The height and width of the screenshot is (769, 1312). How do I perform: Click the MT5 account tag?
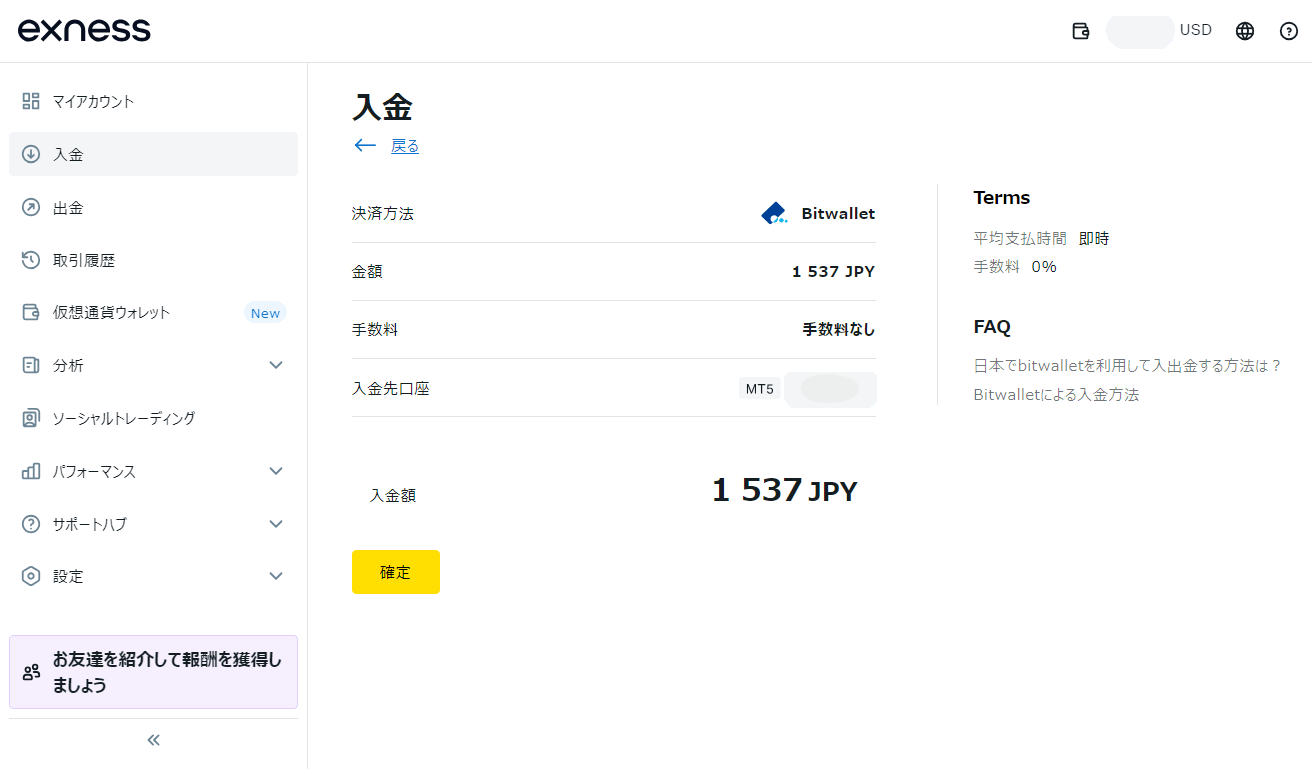coord(760,389)
